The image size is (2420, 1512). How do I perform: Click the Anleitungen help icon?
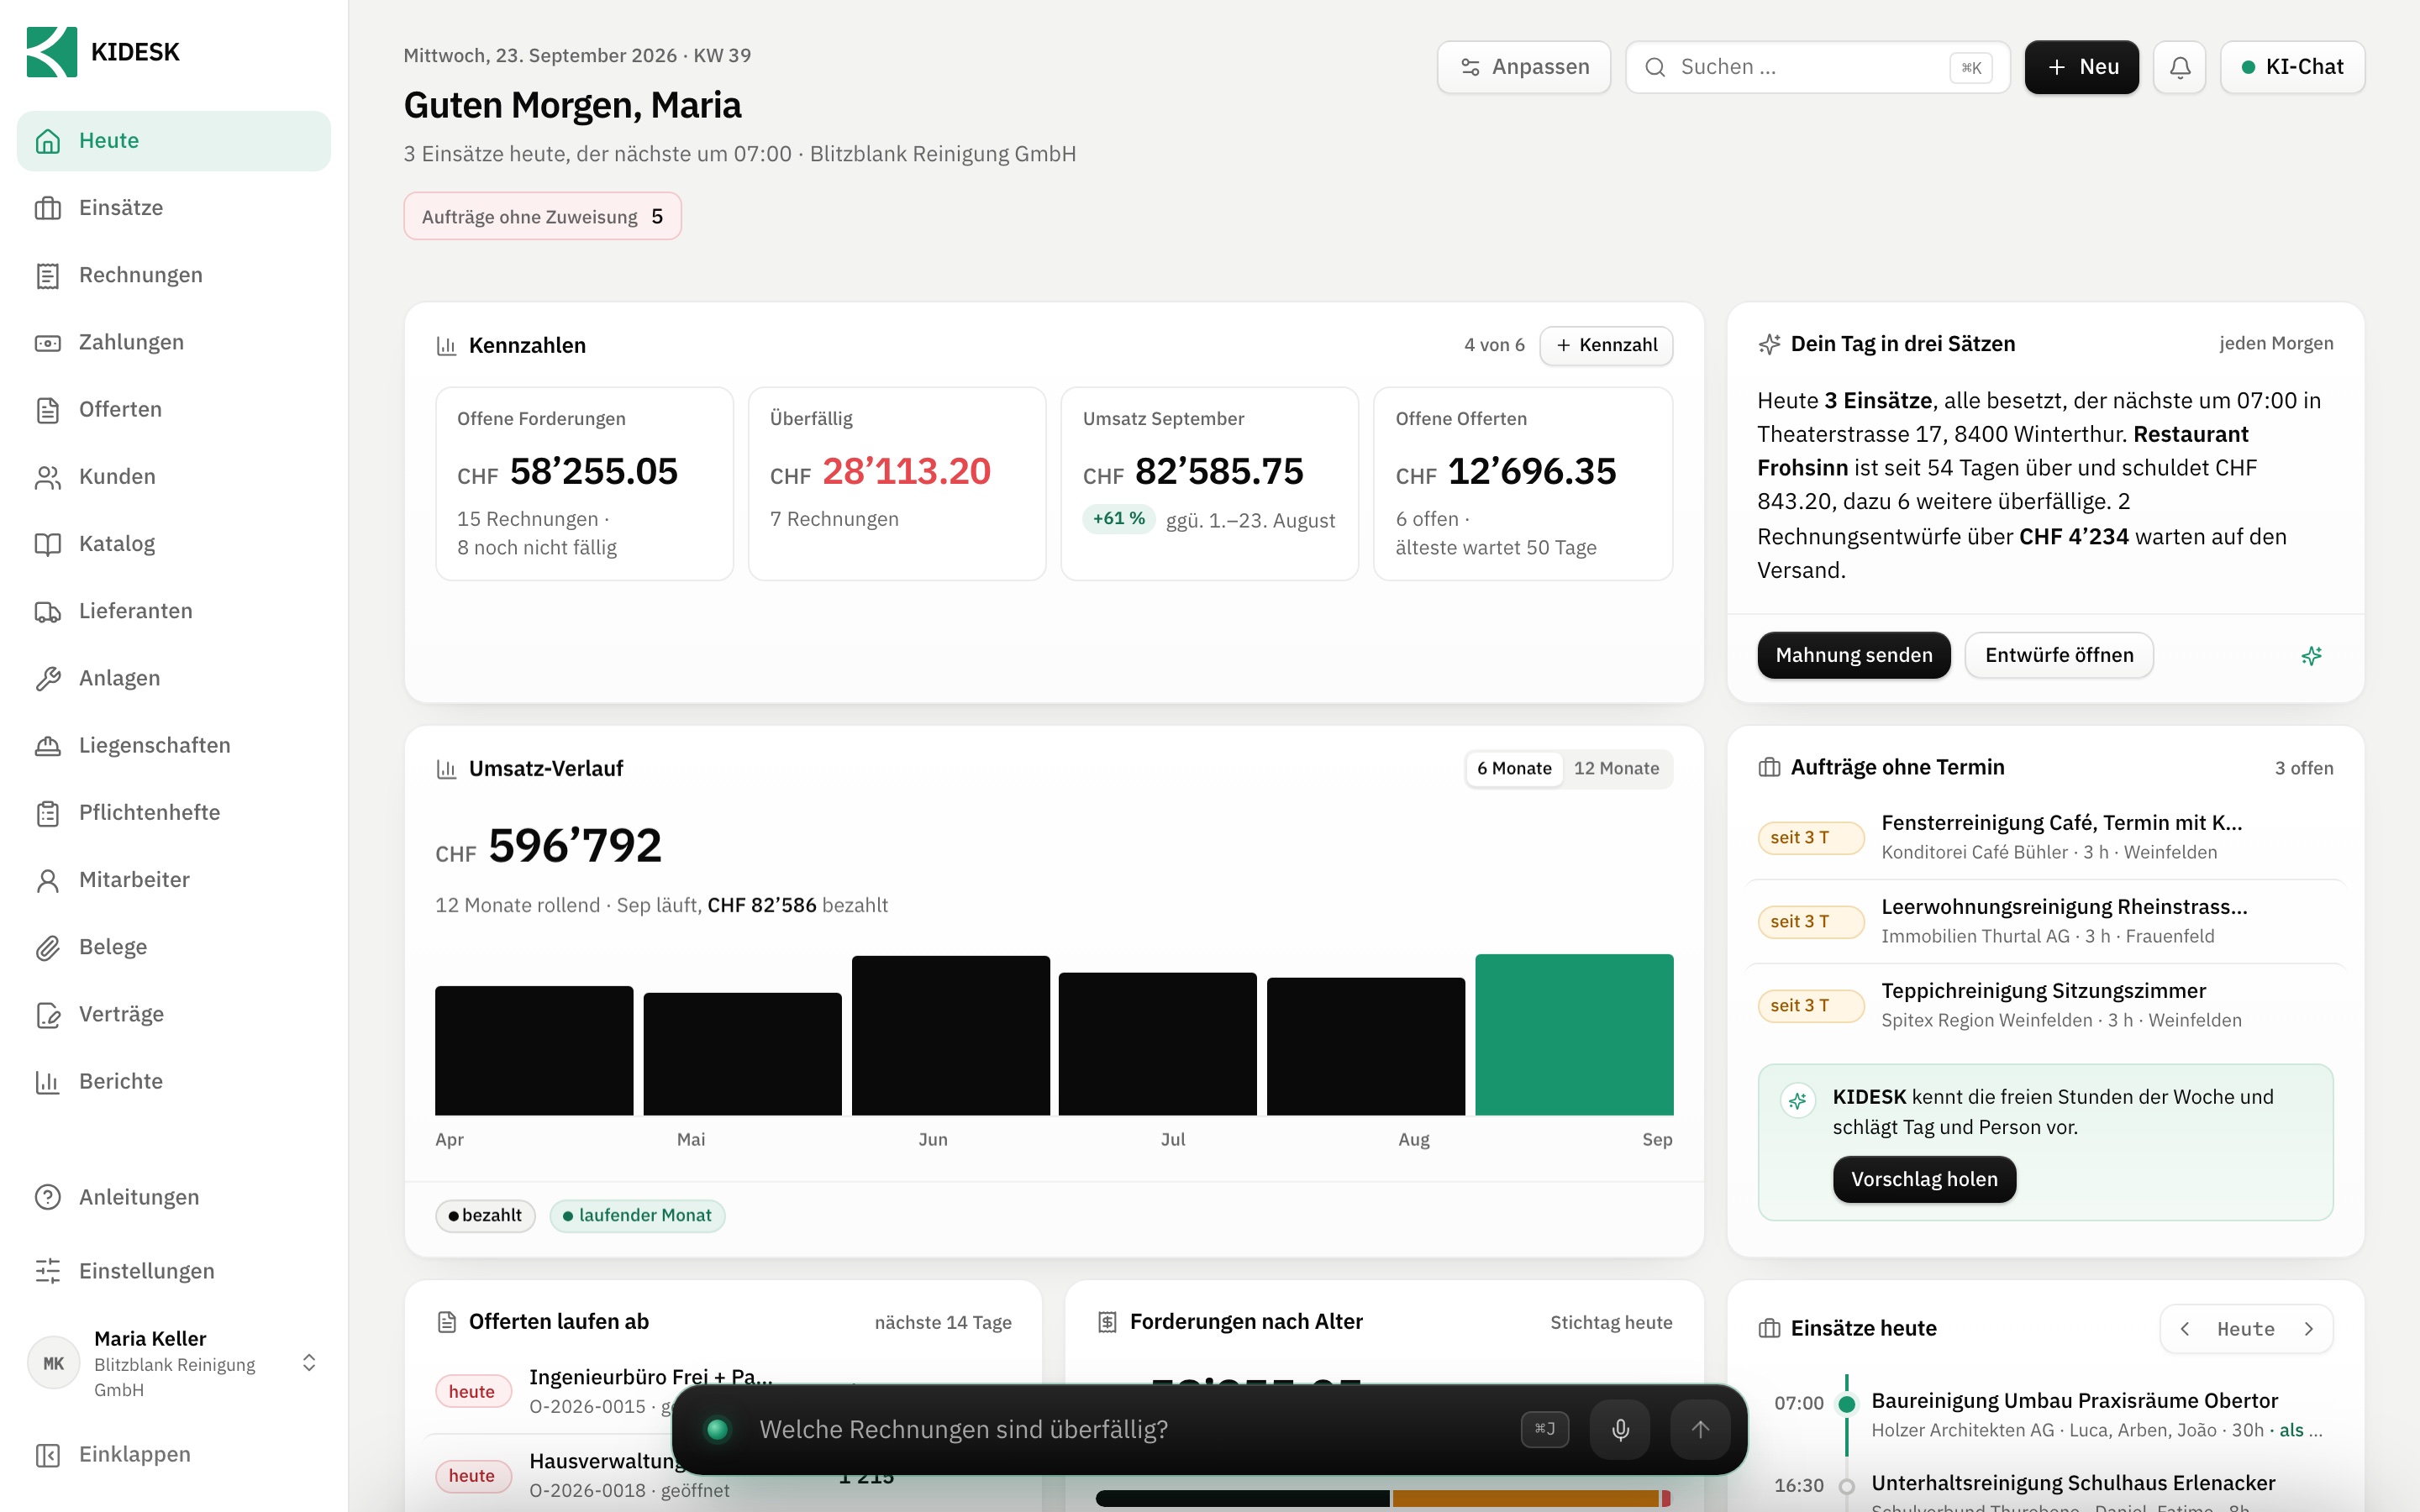pos(48,1197)
